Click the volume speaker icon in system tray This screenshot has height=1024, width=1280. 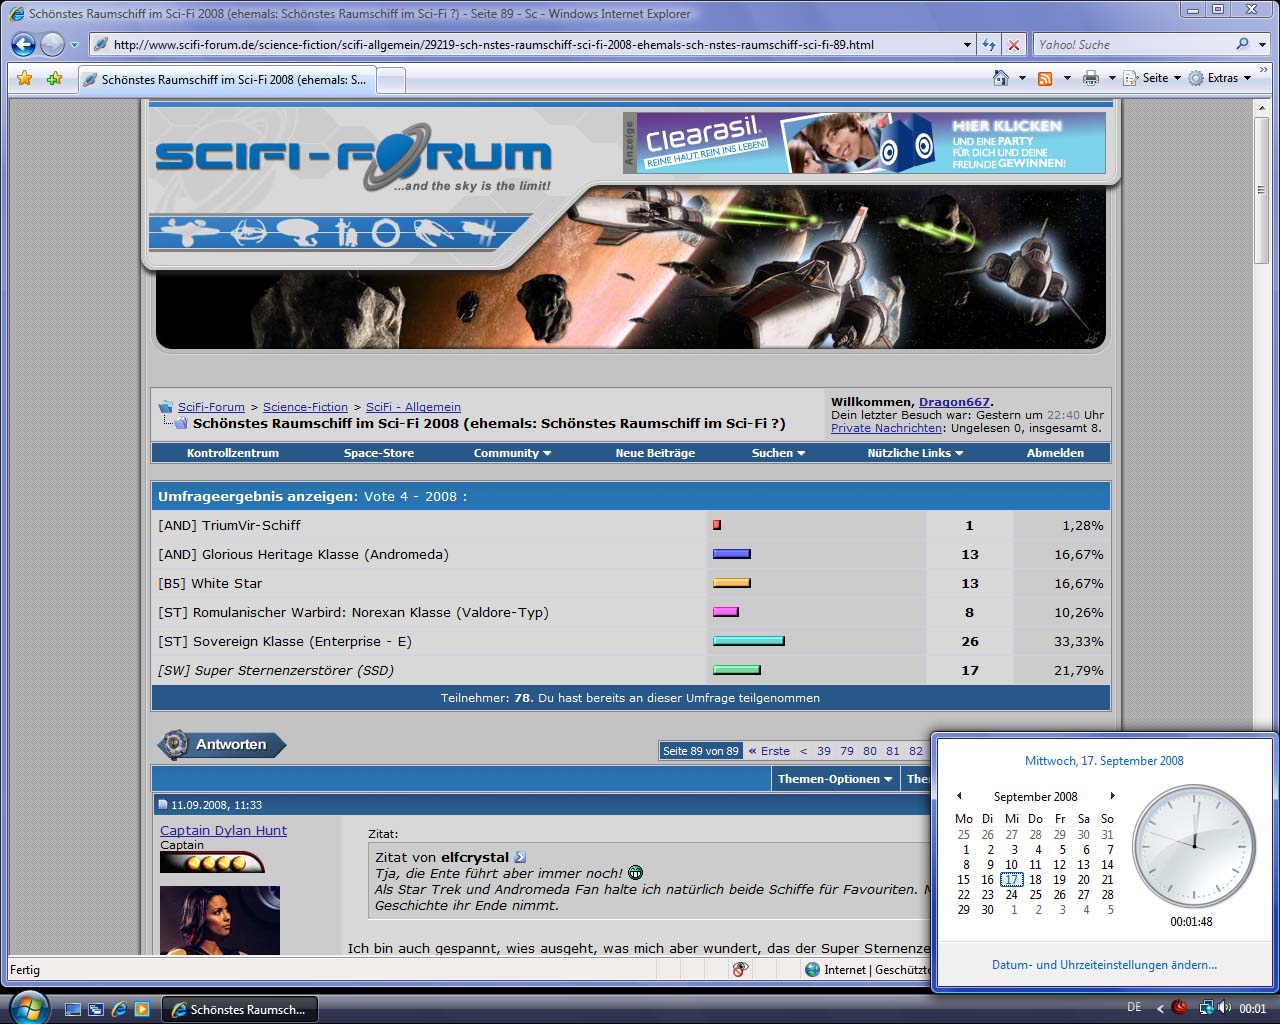pyautogui.click(x=1225, y=1008)
